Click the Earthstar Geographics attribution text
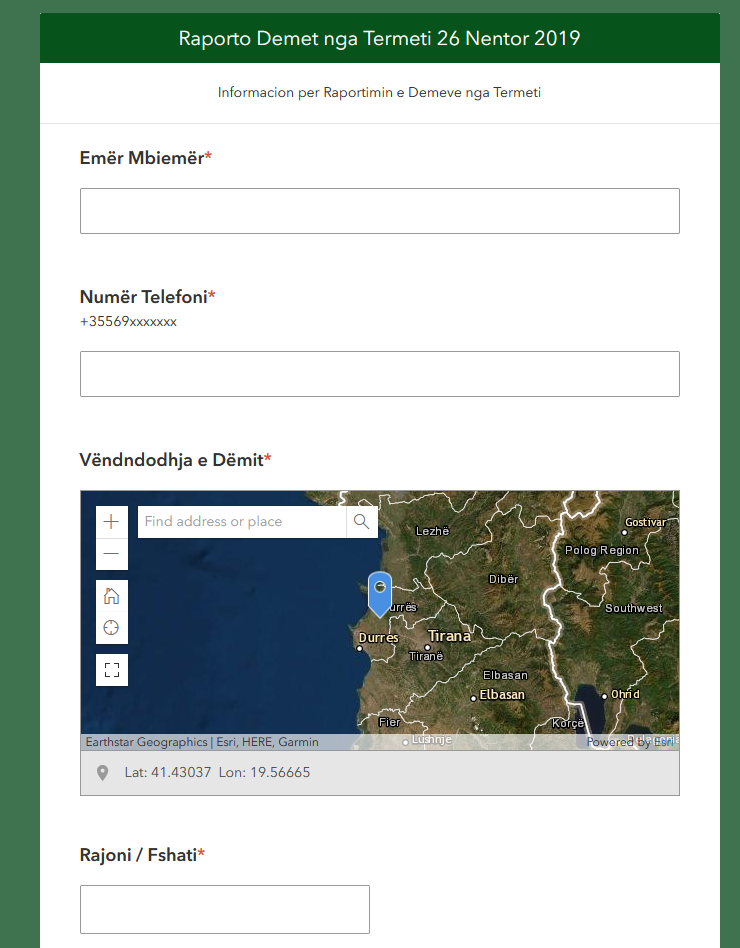This screenshot has width=740, height=948. pos(202,742)
